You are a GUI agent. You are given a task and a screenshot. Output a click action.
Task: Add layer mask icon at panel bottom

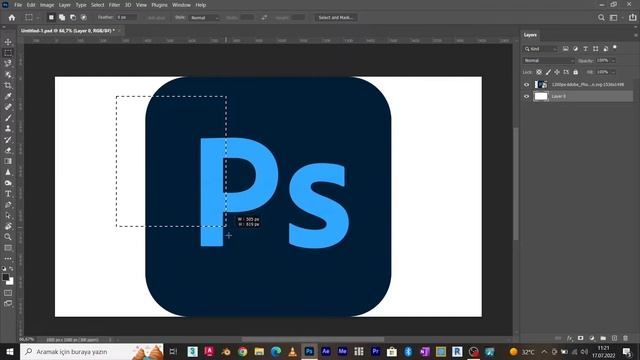click(x=580, y=338)
